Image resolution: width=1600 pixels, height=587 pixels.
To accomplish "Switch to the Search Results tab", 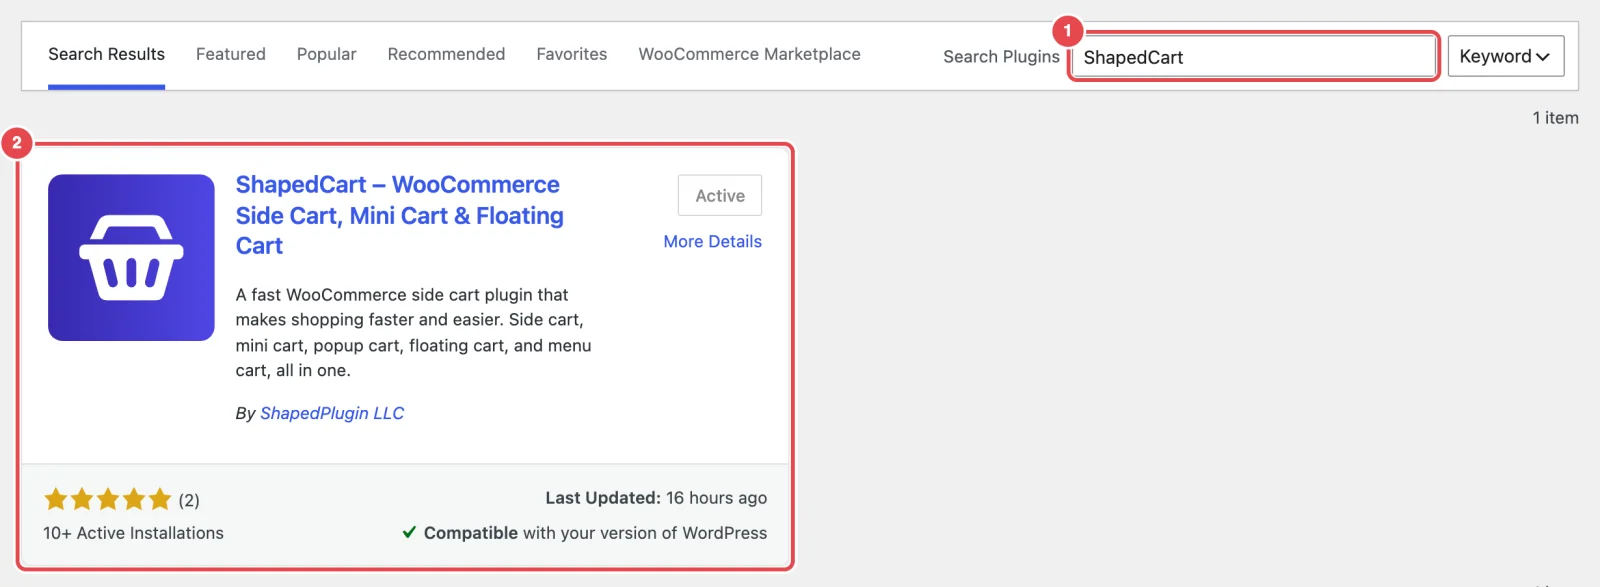I will coord(106,54).
